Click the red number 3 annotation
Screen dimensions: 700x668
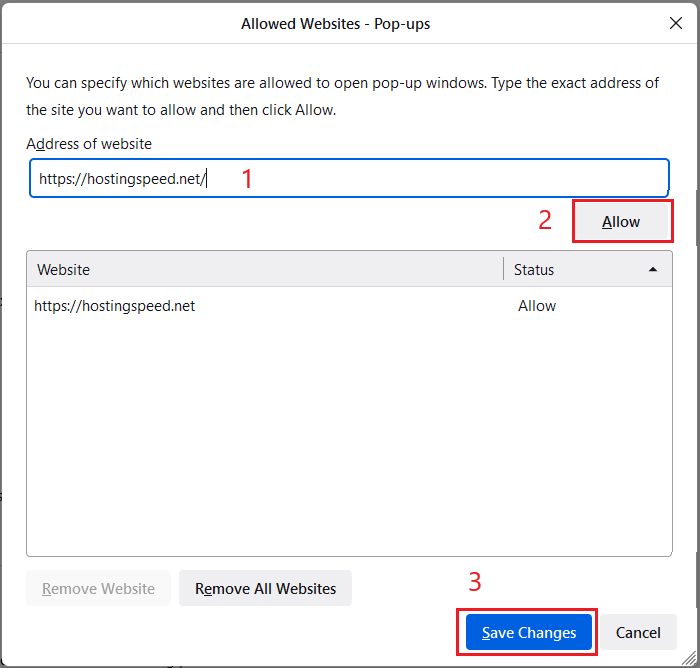click(476, 582)
